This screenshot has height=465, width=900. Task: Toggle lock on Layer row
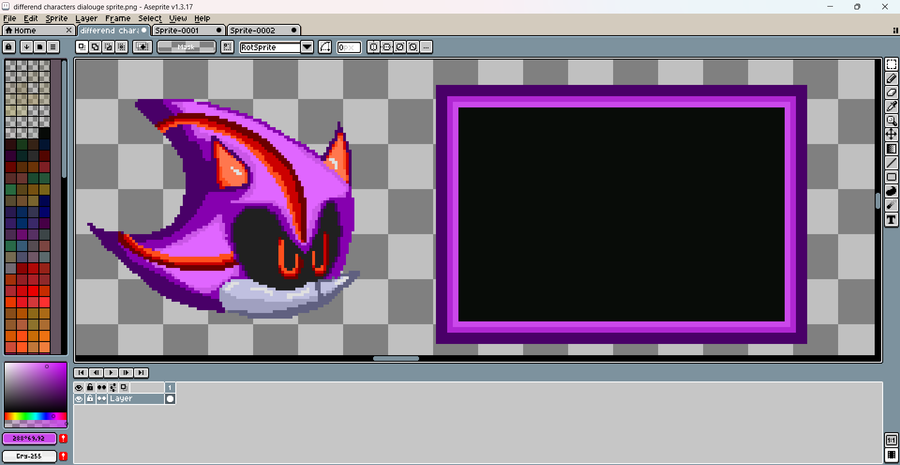[90, 398]
